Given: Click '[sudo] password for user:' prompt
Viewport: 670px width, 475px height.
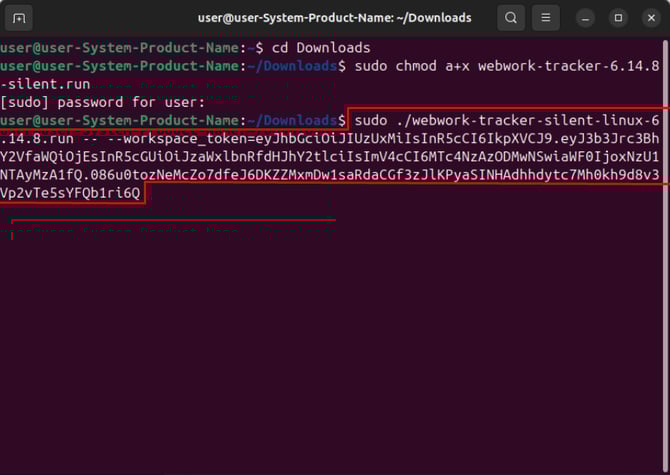Looking at the screenshot, I should (103, 103).
